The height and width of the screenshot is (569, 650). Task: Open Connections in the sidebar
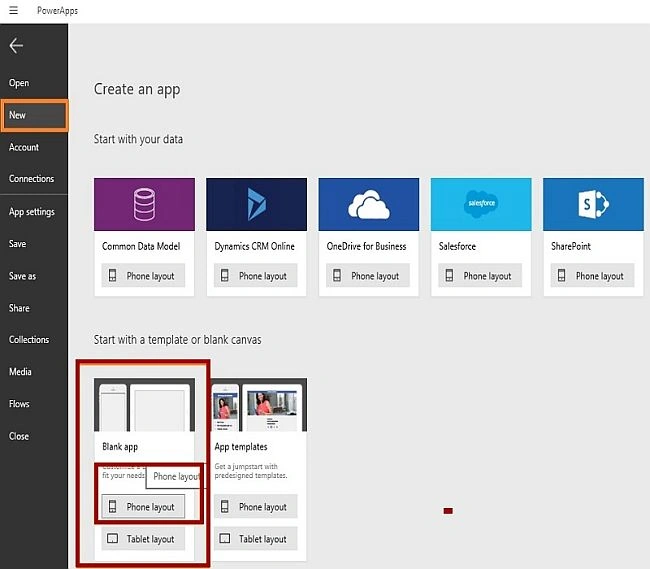[32, 179]
